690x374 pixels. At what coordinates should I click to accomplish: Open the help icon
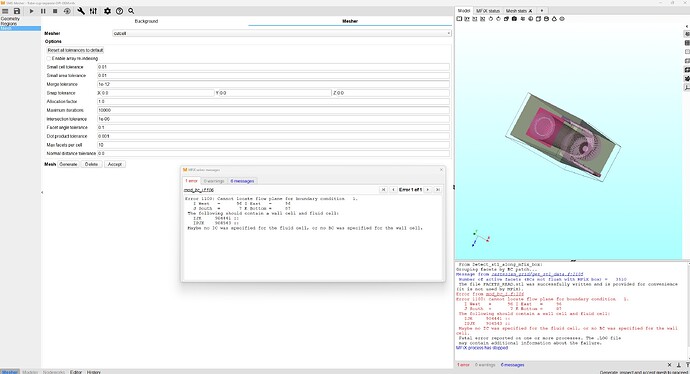point(119,11)
